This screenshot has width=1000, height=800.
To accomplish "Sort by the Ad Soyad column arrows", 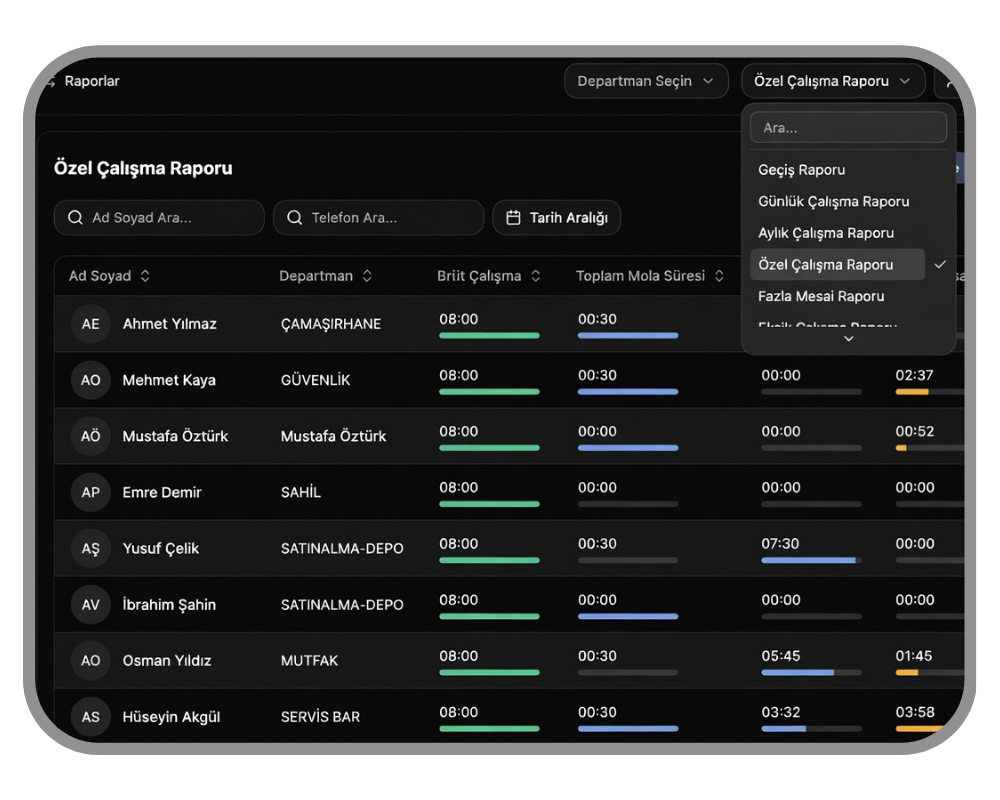I will click(x=145, y=276).
